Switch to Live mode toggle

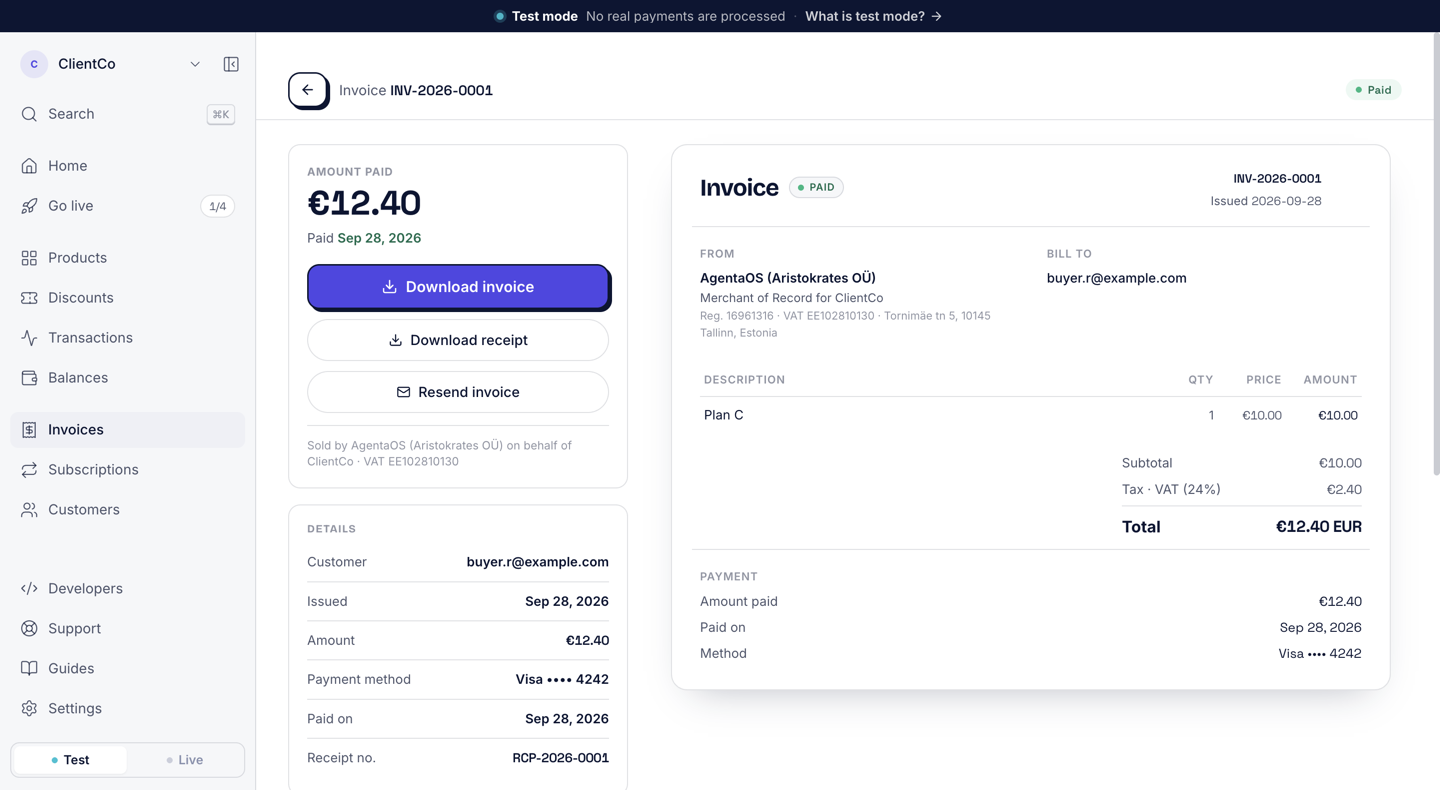(x=185, y=760)
